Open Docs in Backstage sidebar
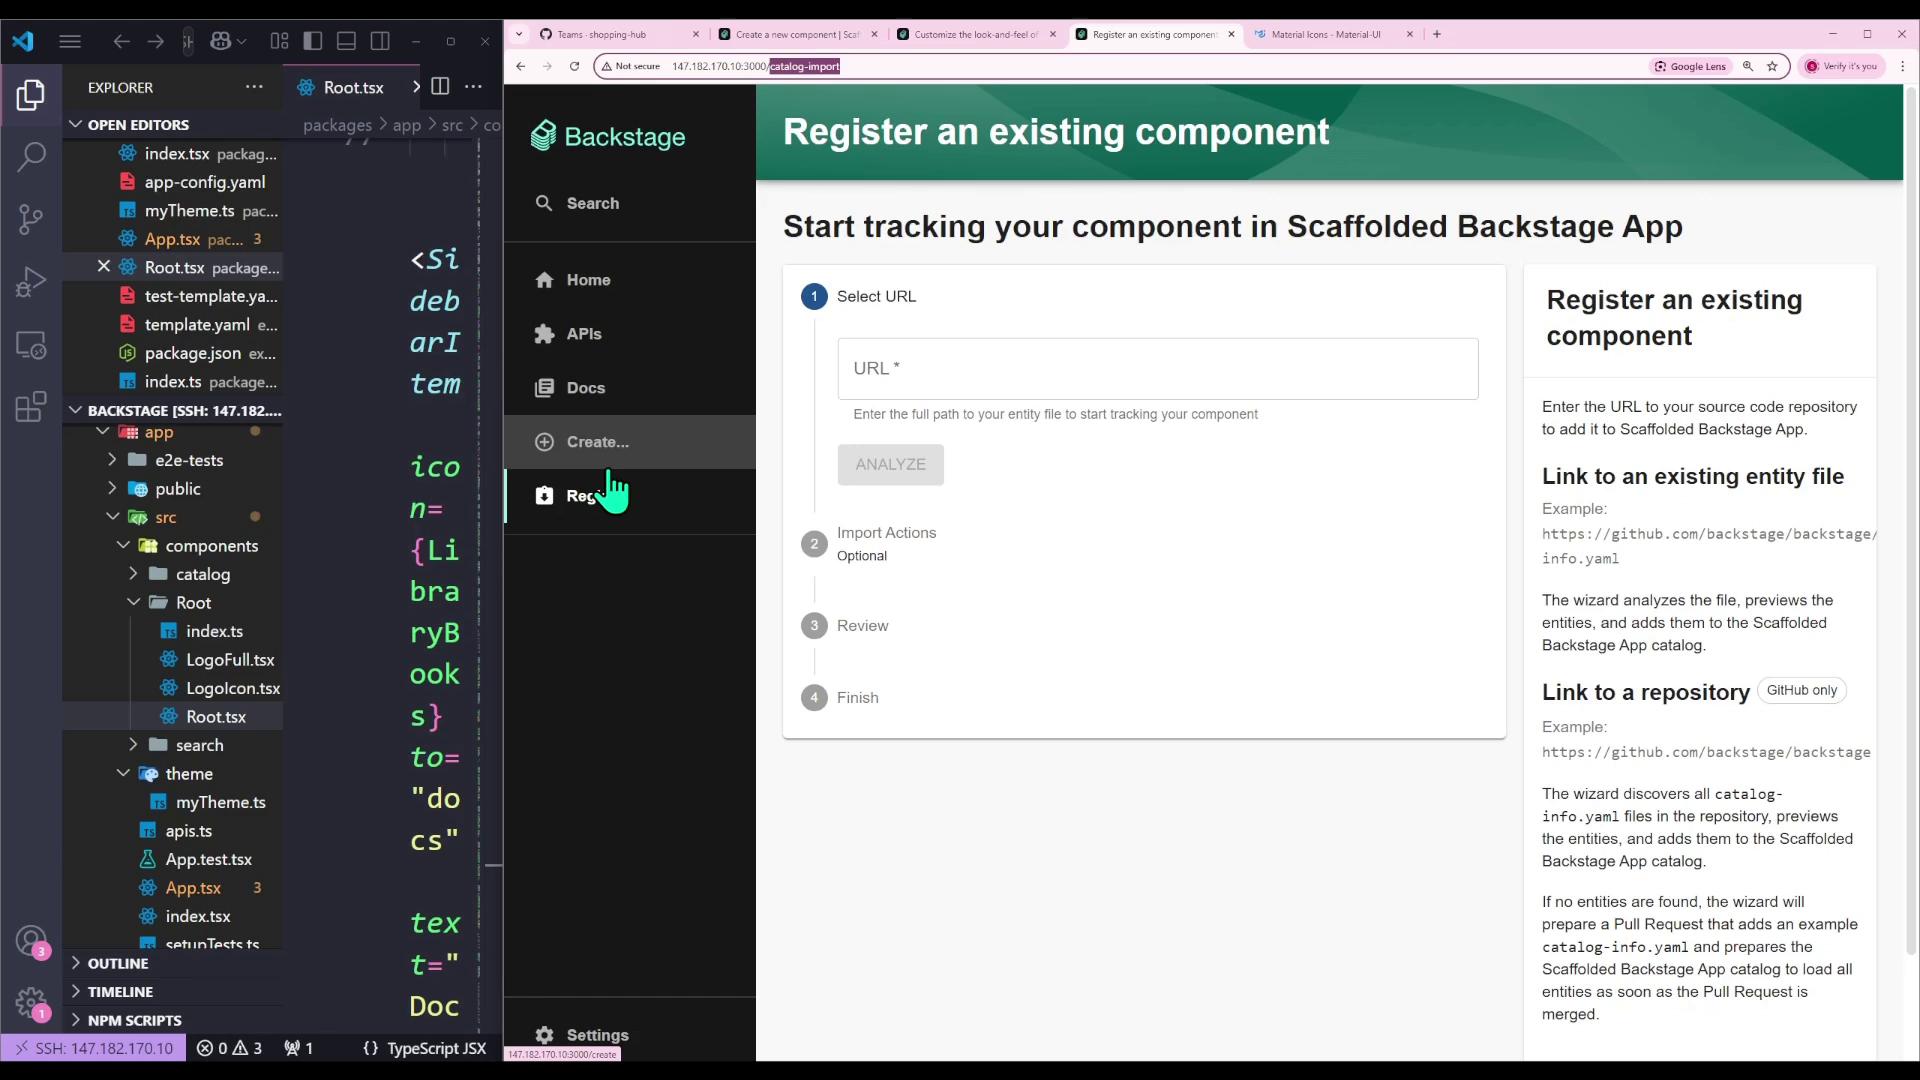This screenshot has height=1080, width=1920. (630, 388)
